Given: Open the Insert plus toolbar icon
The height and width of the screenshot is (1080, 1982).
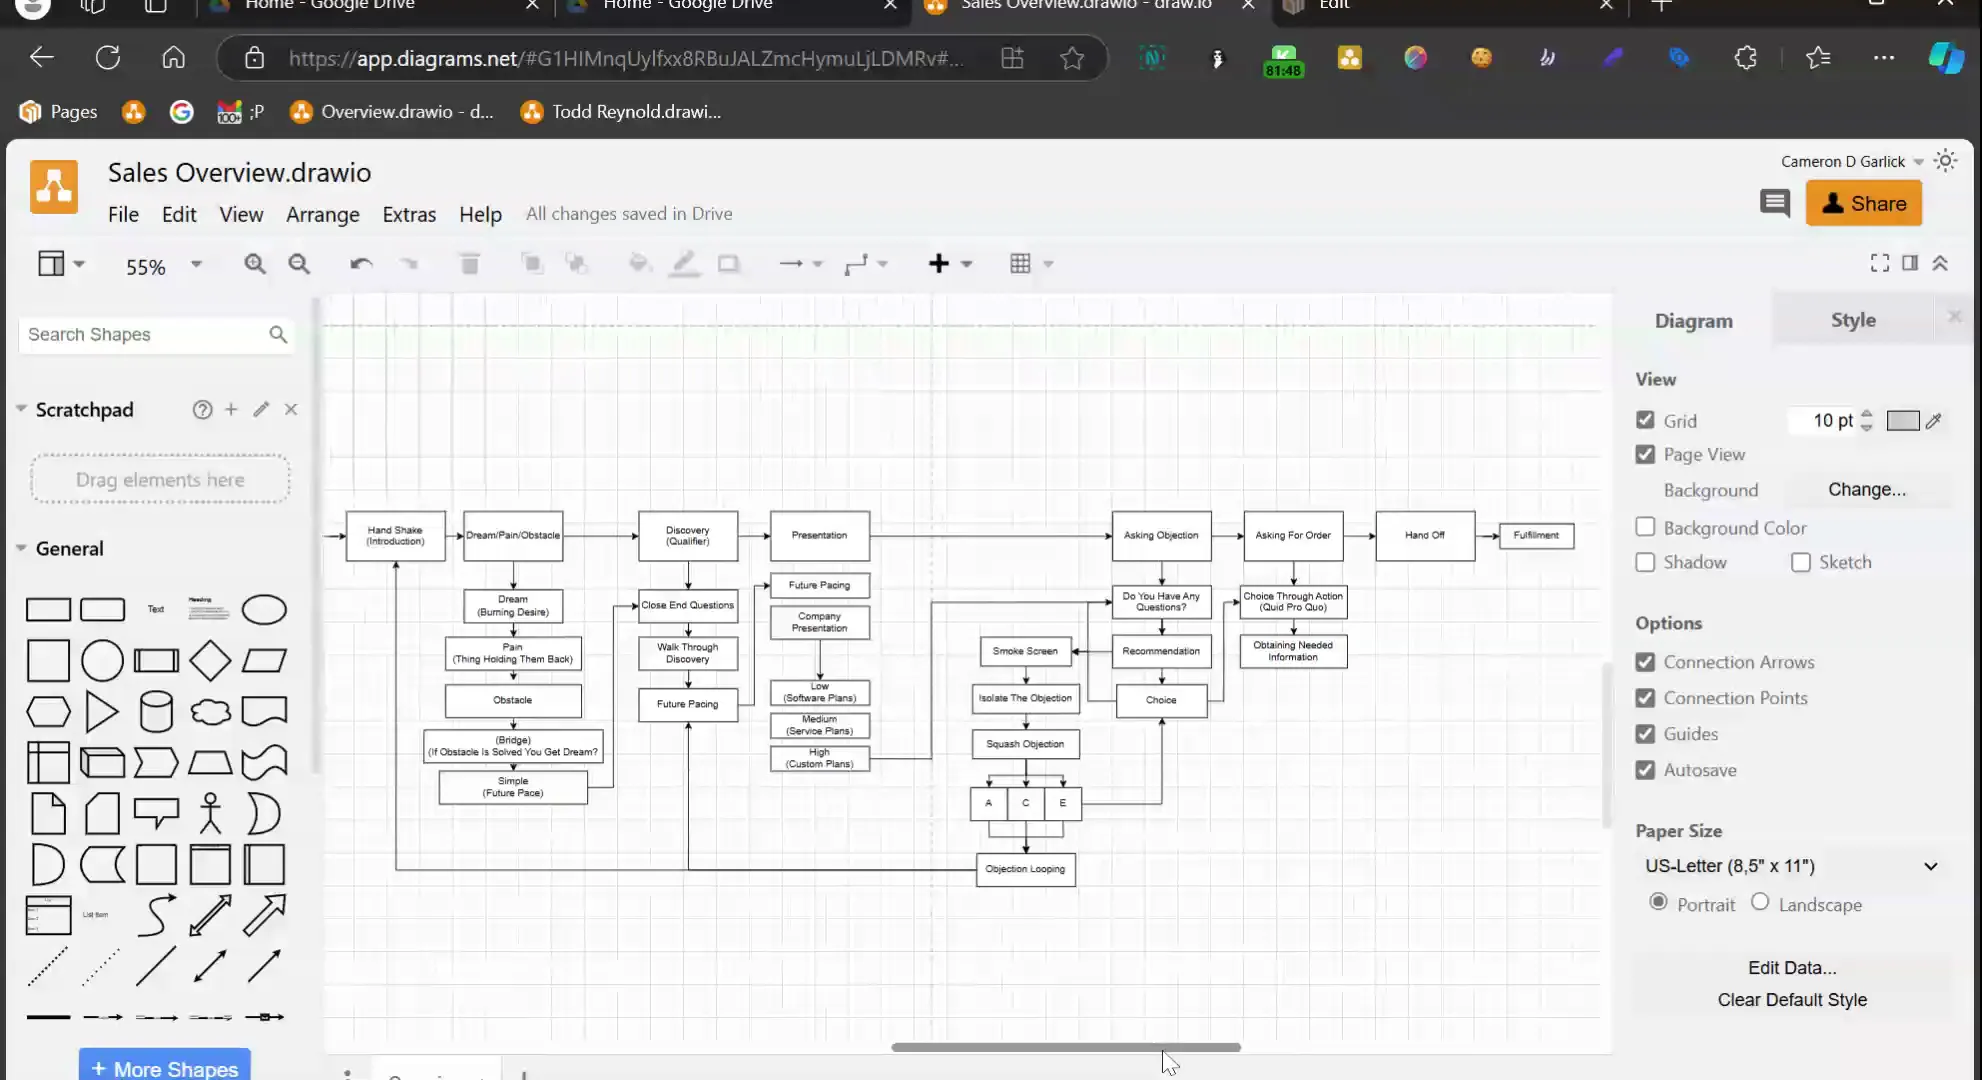Looking at the screenshot, I should [938, 264].
